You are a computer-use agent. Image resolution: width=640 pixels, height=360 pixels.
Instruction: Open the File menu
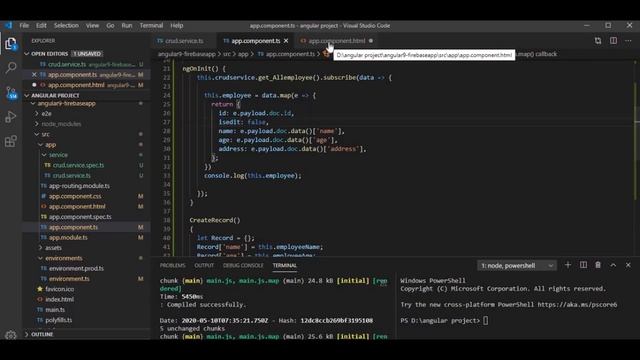pyautogui.click(x=24, y=25)
